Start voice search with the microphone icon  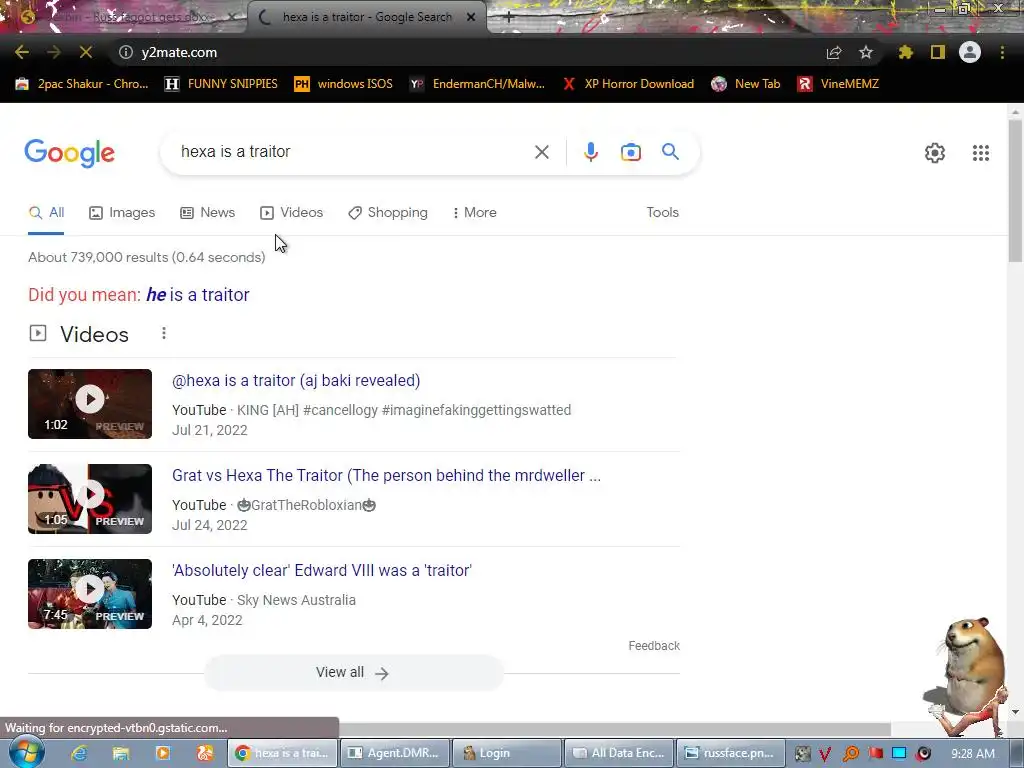[590, 152]
